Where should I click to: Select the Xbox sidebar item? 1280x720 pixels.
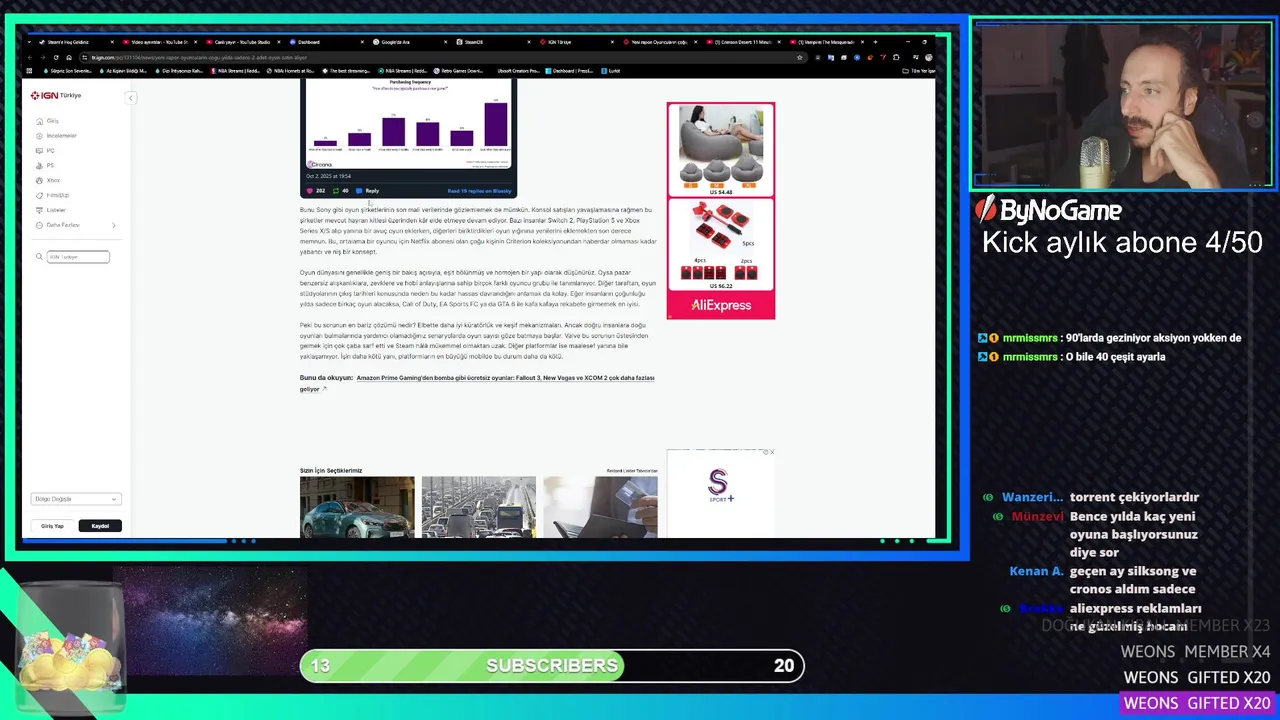point(48,181)
